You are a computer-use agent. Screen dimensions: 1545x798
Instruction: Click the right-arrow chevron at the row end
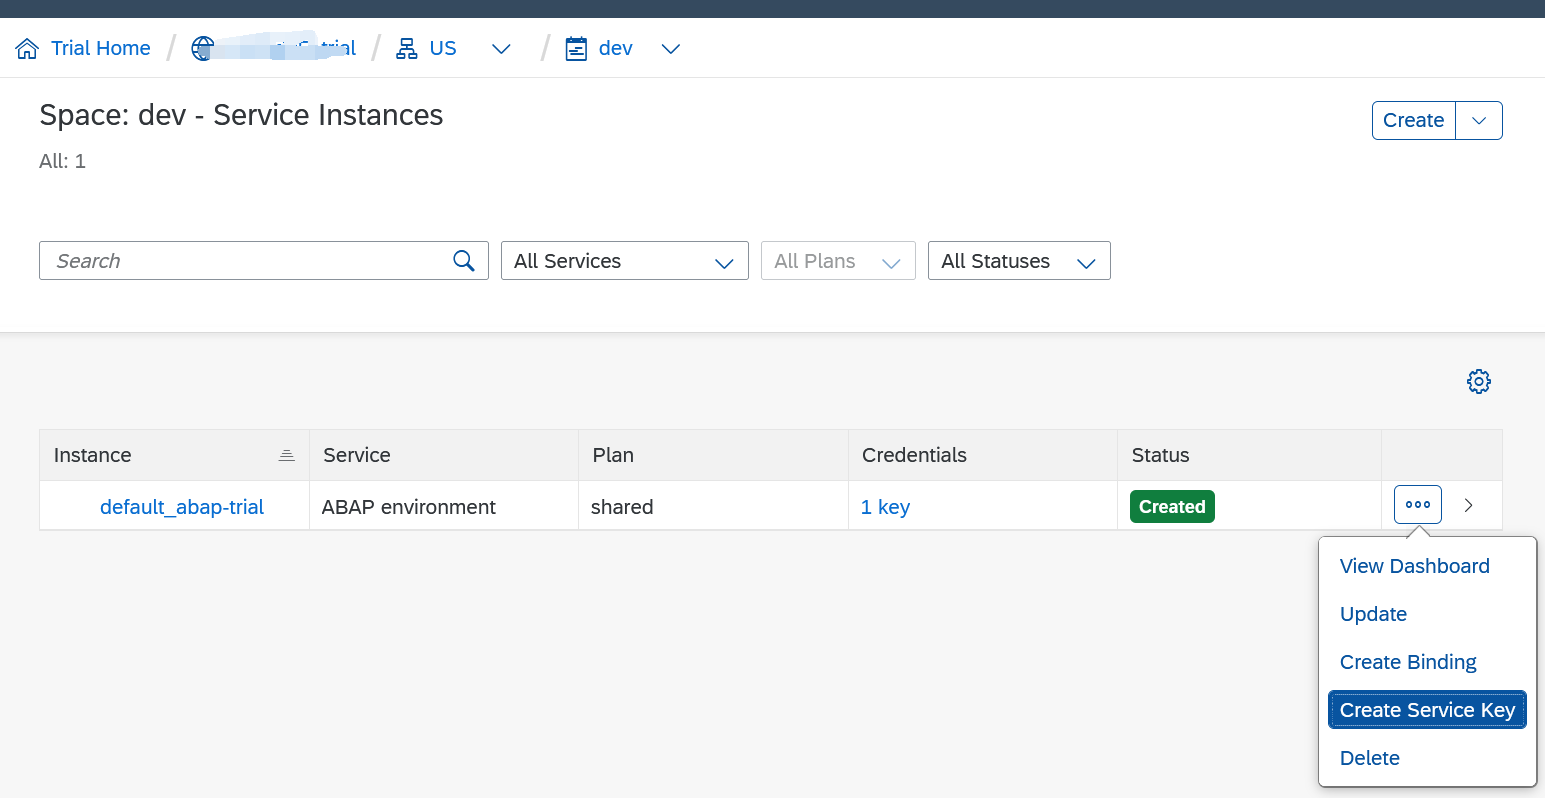point(1469,505)
